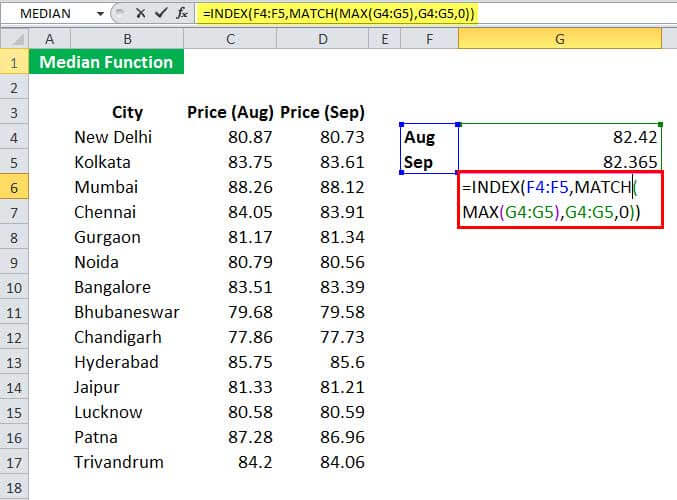
Task: Select the Kolkata cell
Action: pyautogui.click(x=127, y=162)
